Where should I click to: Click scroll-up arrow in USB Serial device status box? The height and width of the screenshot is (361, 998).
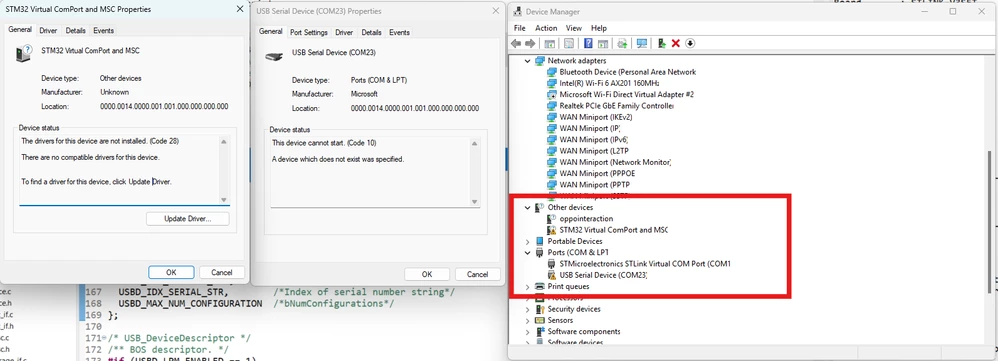click(x=475, y=144)
